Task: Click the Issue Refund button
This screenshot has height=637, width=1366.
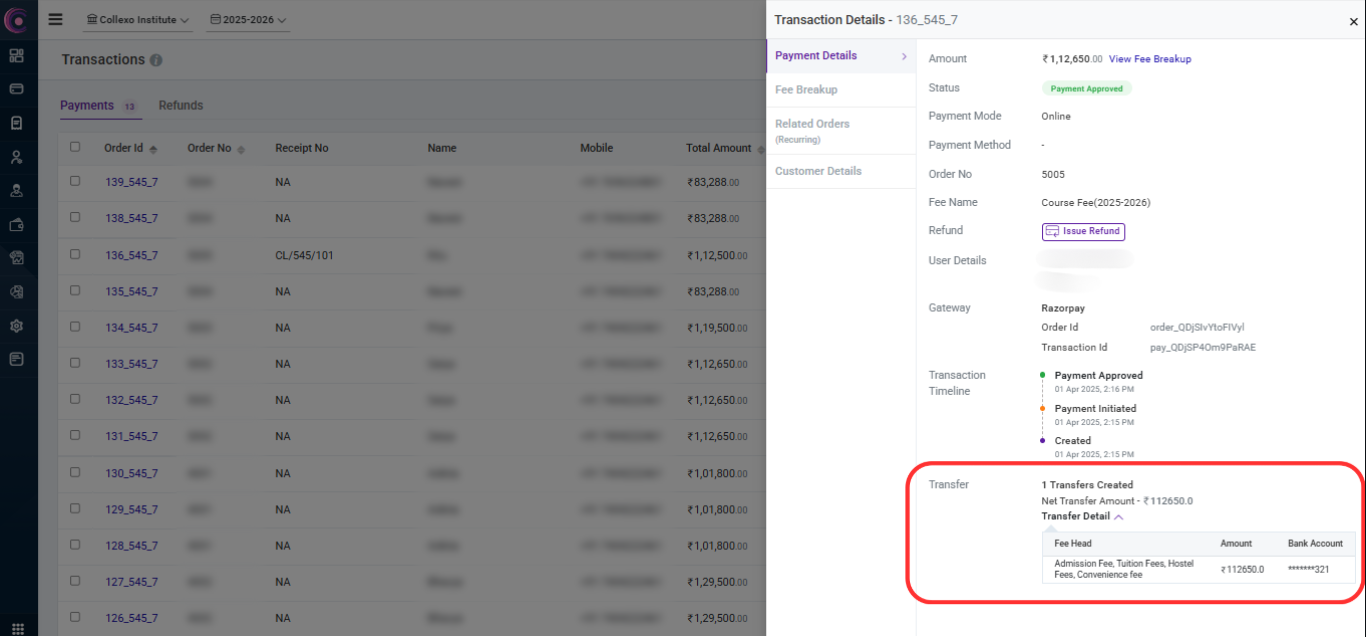Action: pyautogui.click(x=1083, y=231)
